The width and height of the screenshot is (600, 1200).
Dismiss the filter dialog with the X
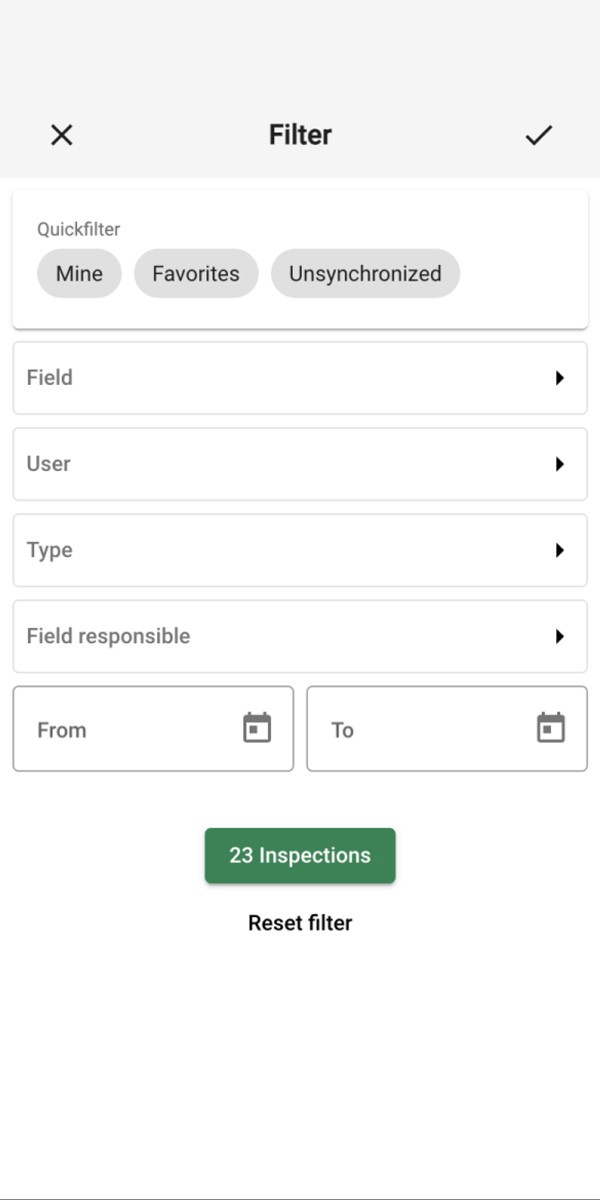point(61,134)
